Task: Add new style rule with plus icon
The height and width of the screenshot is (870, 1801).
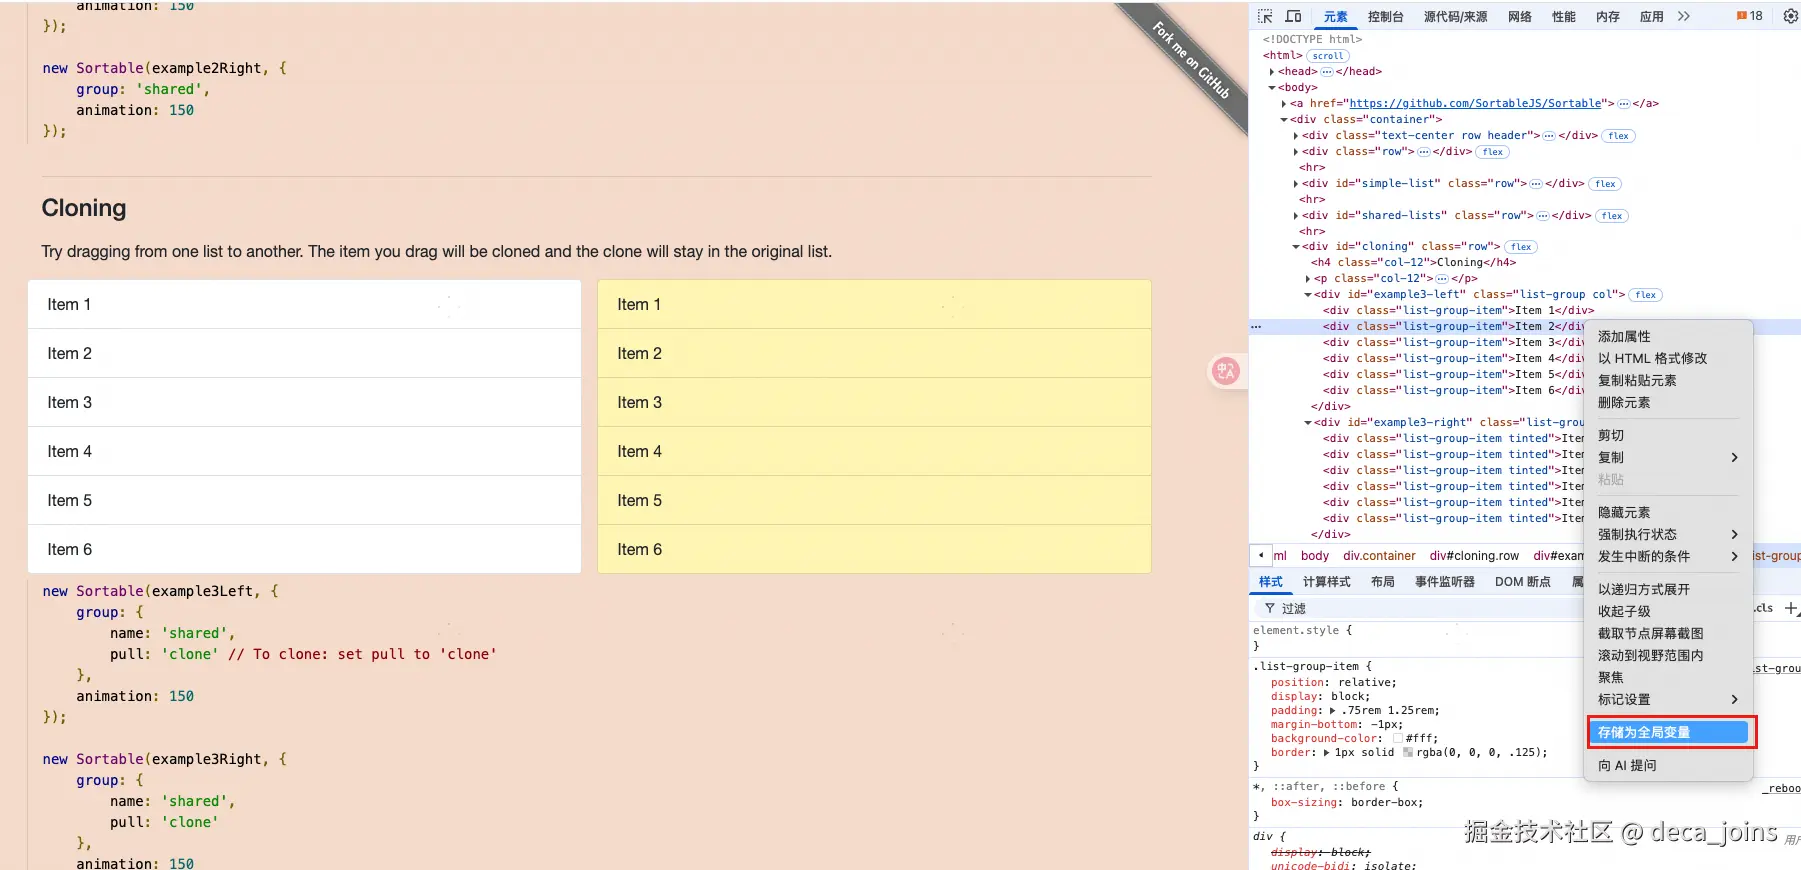Action: pos(1791,608)
